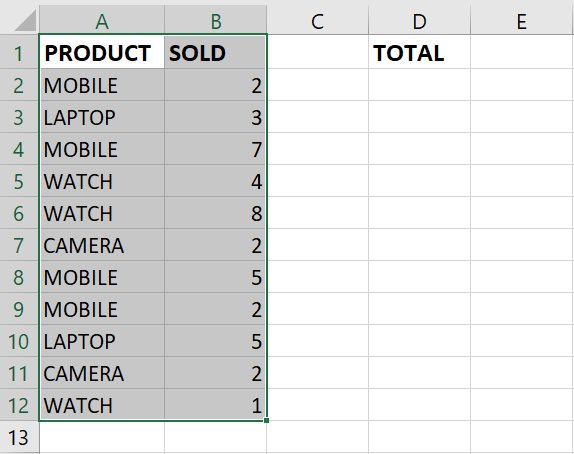The image size is (574, 454).
Task: Select row 10 header
Action: tap(19, 341)
